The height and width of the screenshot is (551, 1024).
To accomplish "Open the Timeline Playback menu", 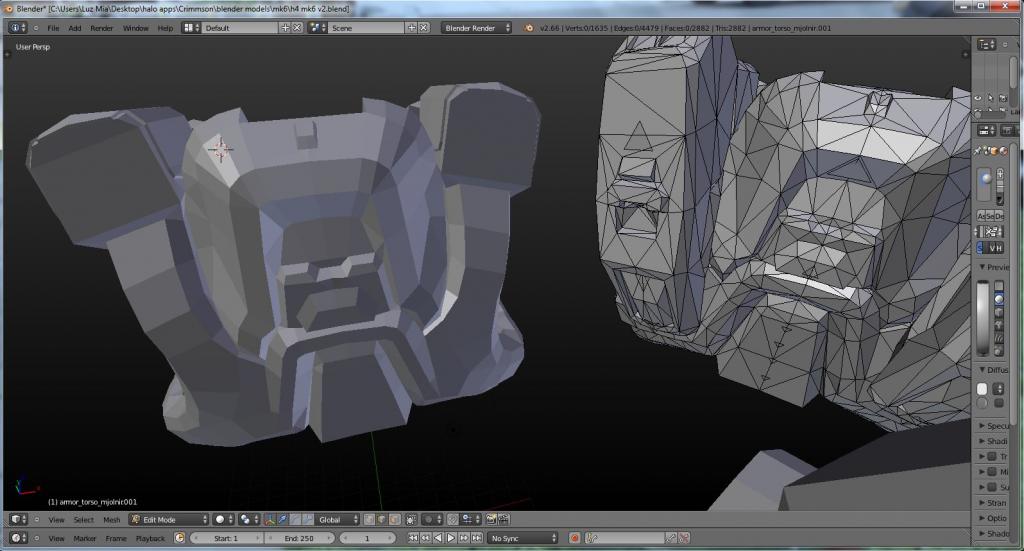I will tap(150, 539).
